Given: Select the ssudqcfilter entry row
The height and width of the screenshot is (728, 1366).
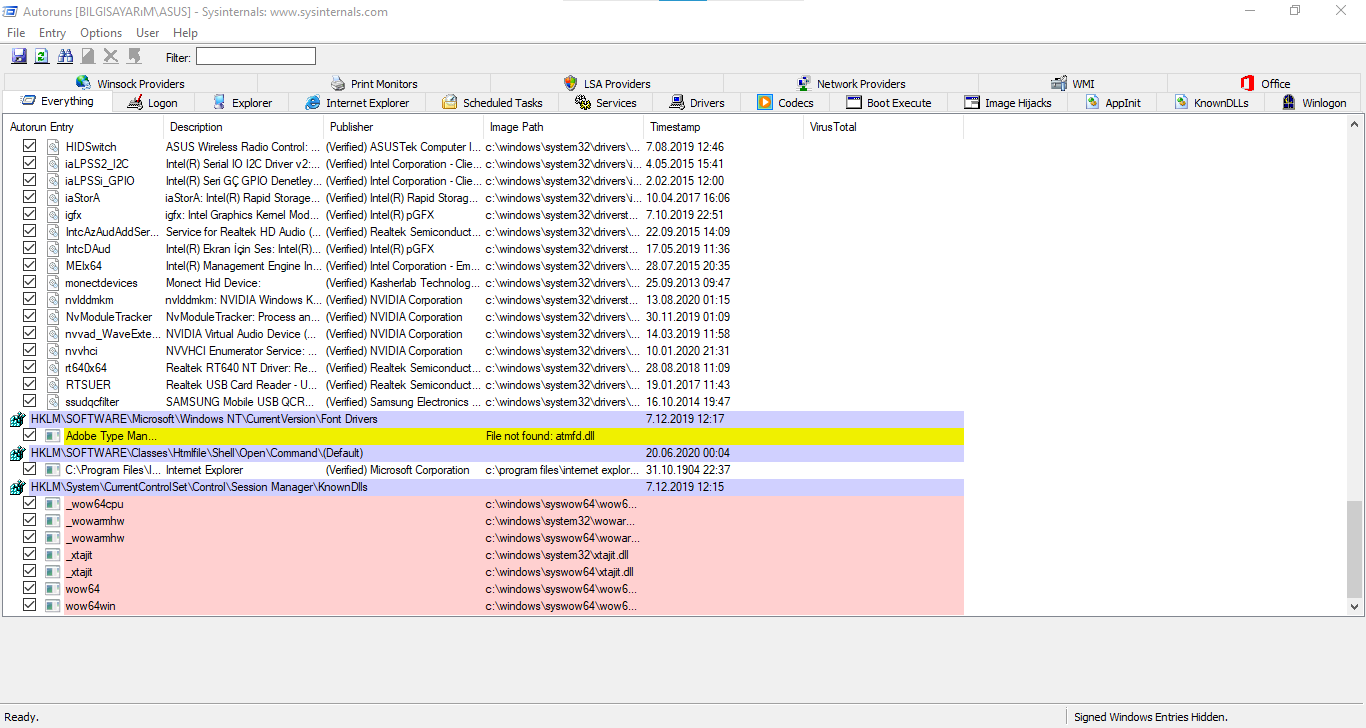Looking at the screenshot, I should [x=484, y=402].
